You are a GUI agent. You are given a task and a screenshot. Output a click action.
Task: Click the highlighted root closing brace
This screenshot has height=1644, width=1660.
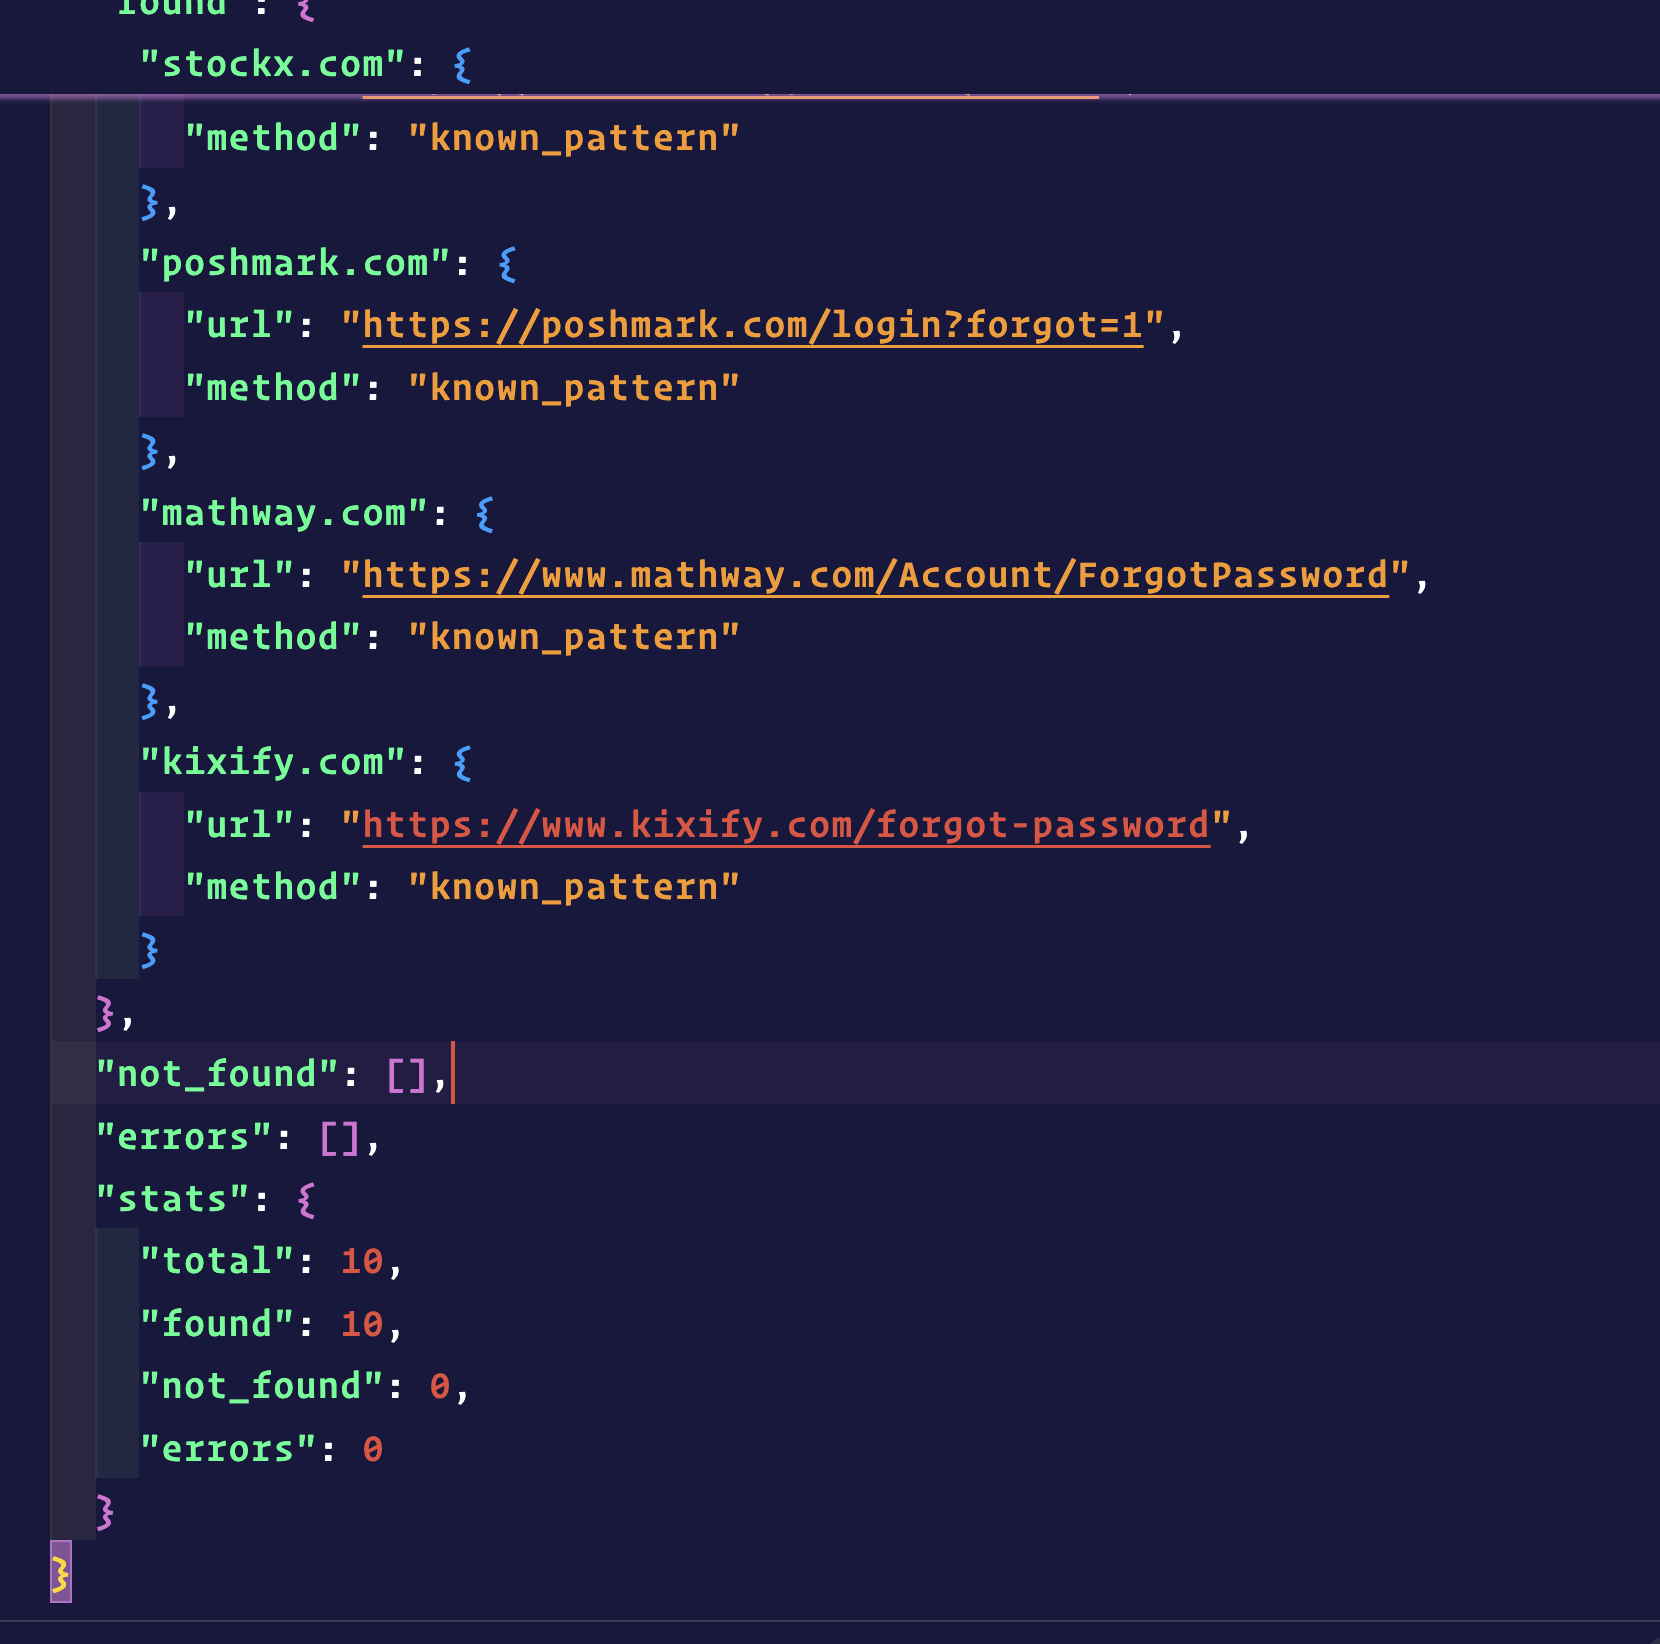[60, 1572]
